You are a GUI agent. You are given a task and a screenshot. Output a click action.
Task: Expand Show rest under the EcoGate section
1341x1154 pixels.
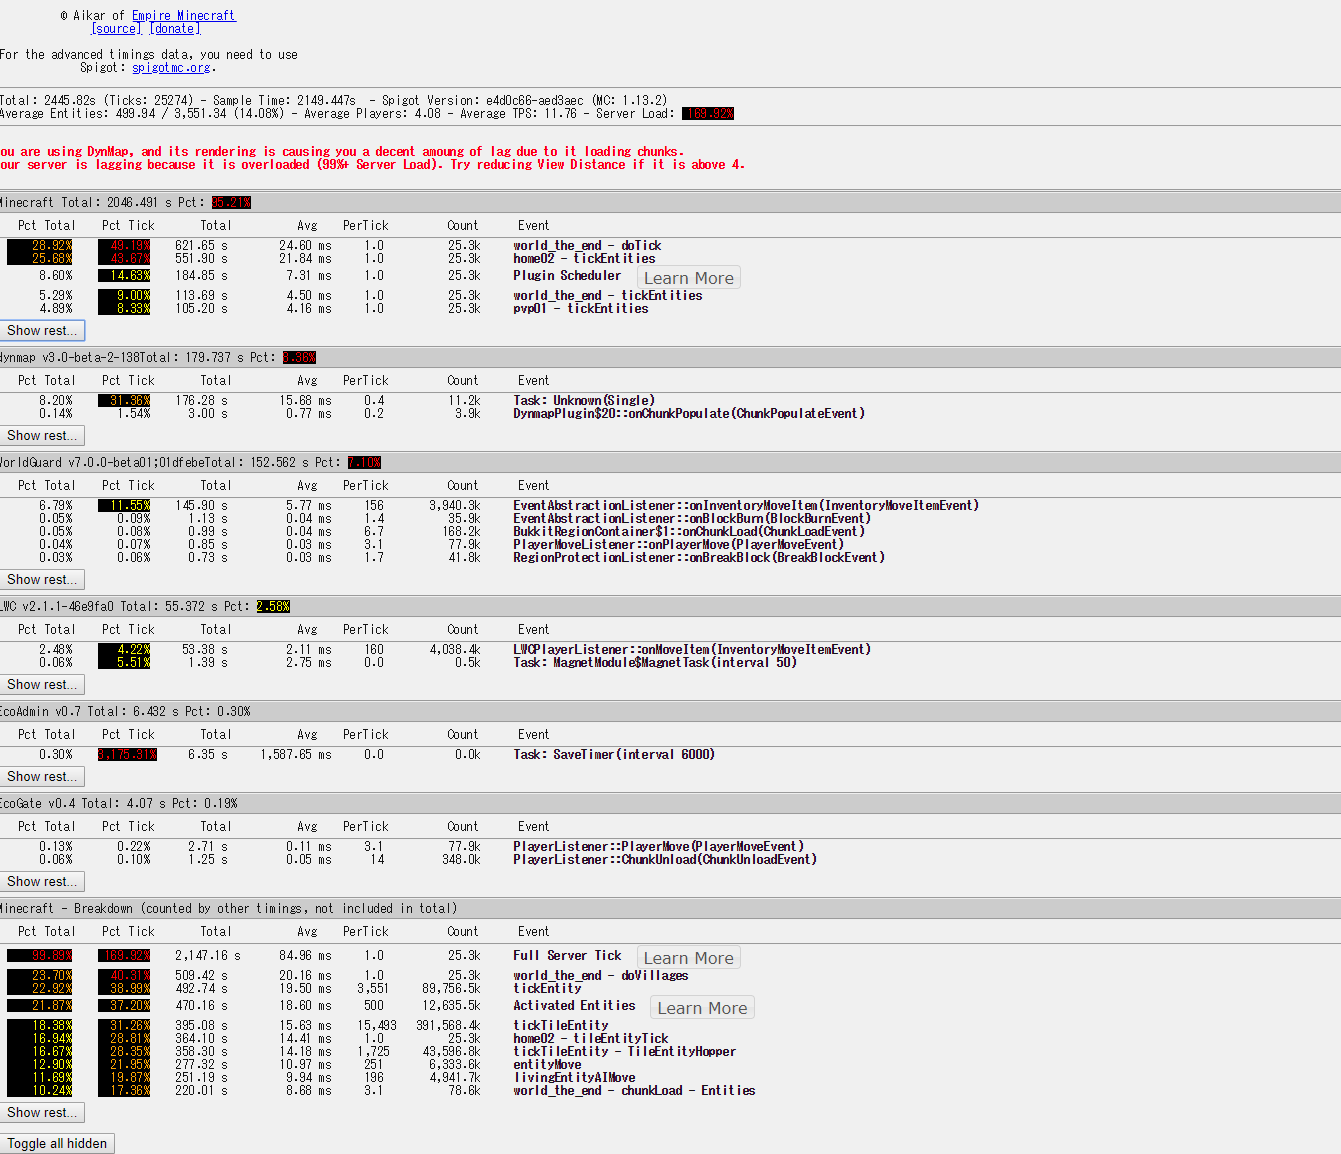[x=42, y=882]
